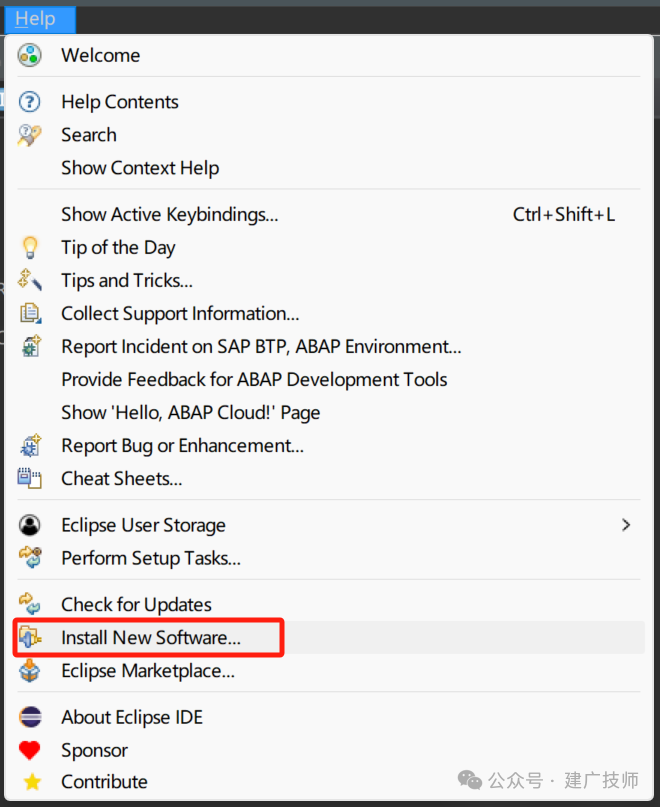Click the Cheat Sheets icon
660x807 pixels.
point(29,478)
